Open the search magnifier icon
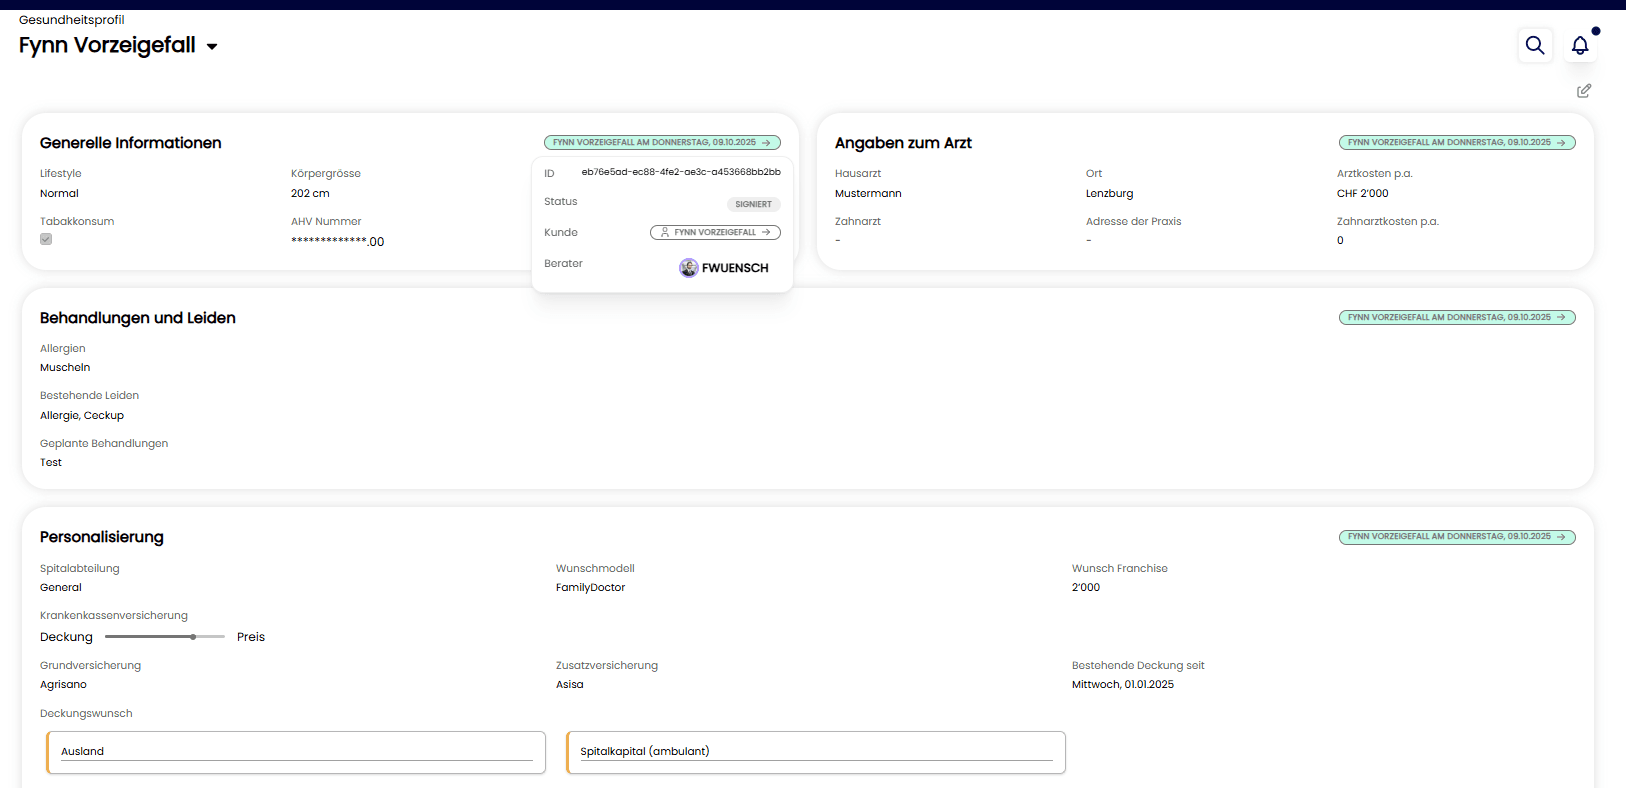Screen dimensions: 1626x788 click(x=1534, y=45)
